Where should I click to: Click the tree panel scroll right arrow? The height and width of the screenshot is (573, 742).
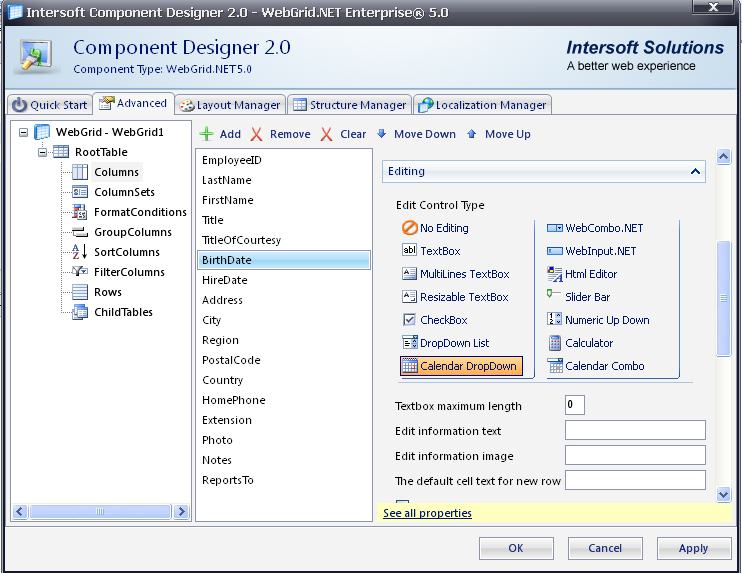(x=181, y=511)
